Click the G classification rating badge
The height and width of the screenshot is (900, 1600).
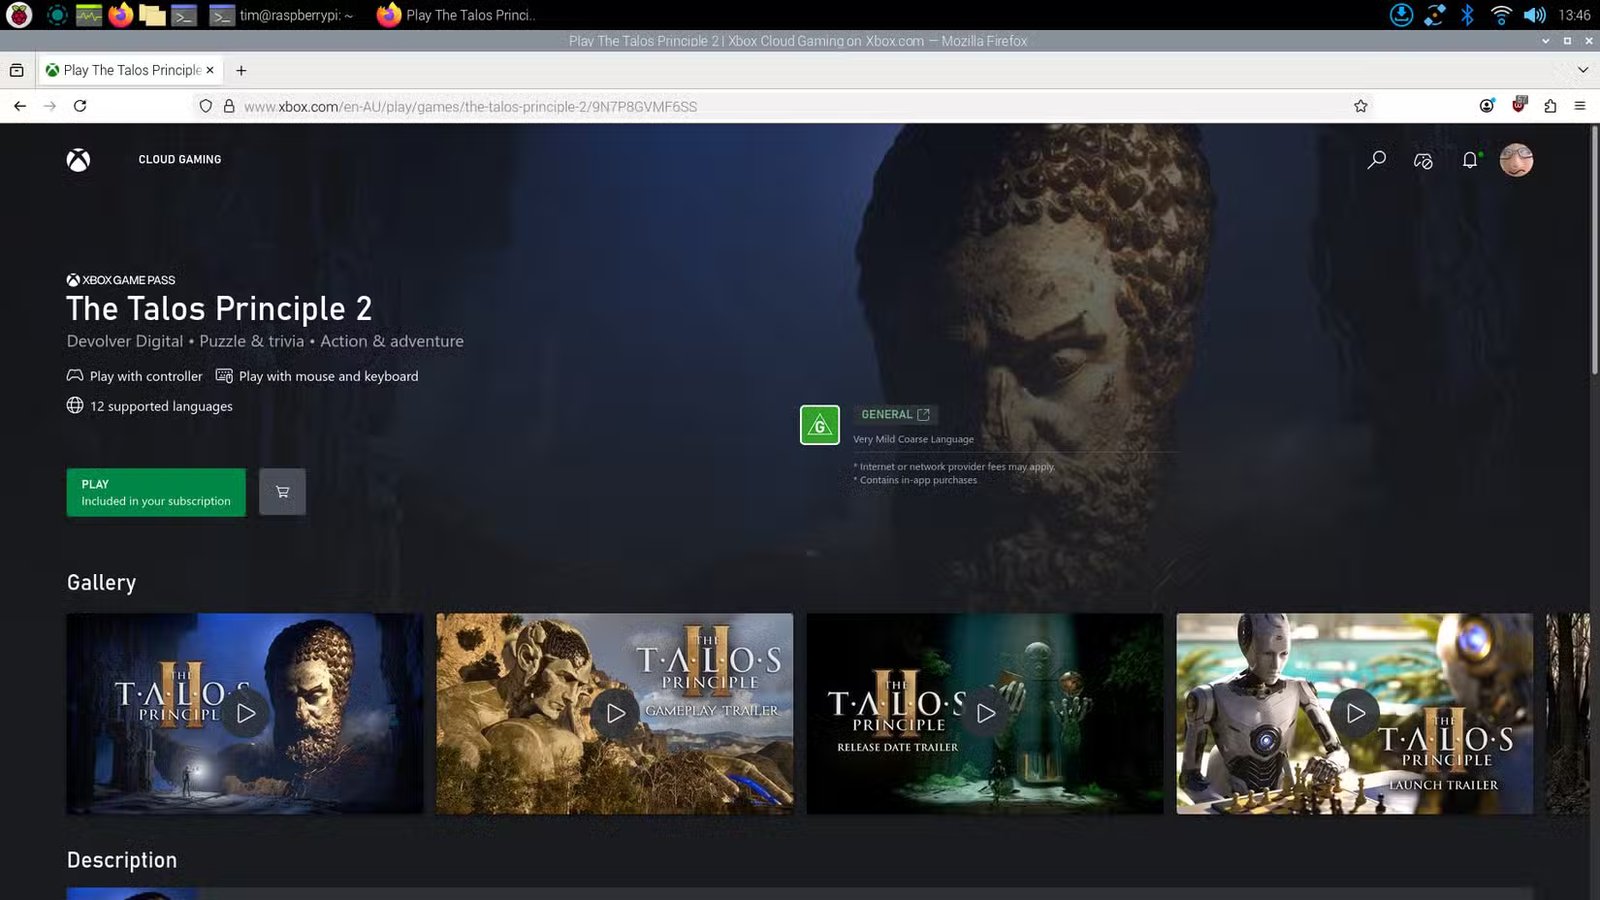point(820,424)
